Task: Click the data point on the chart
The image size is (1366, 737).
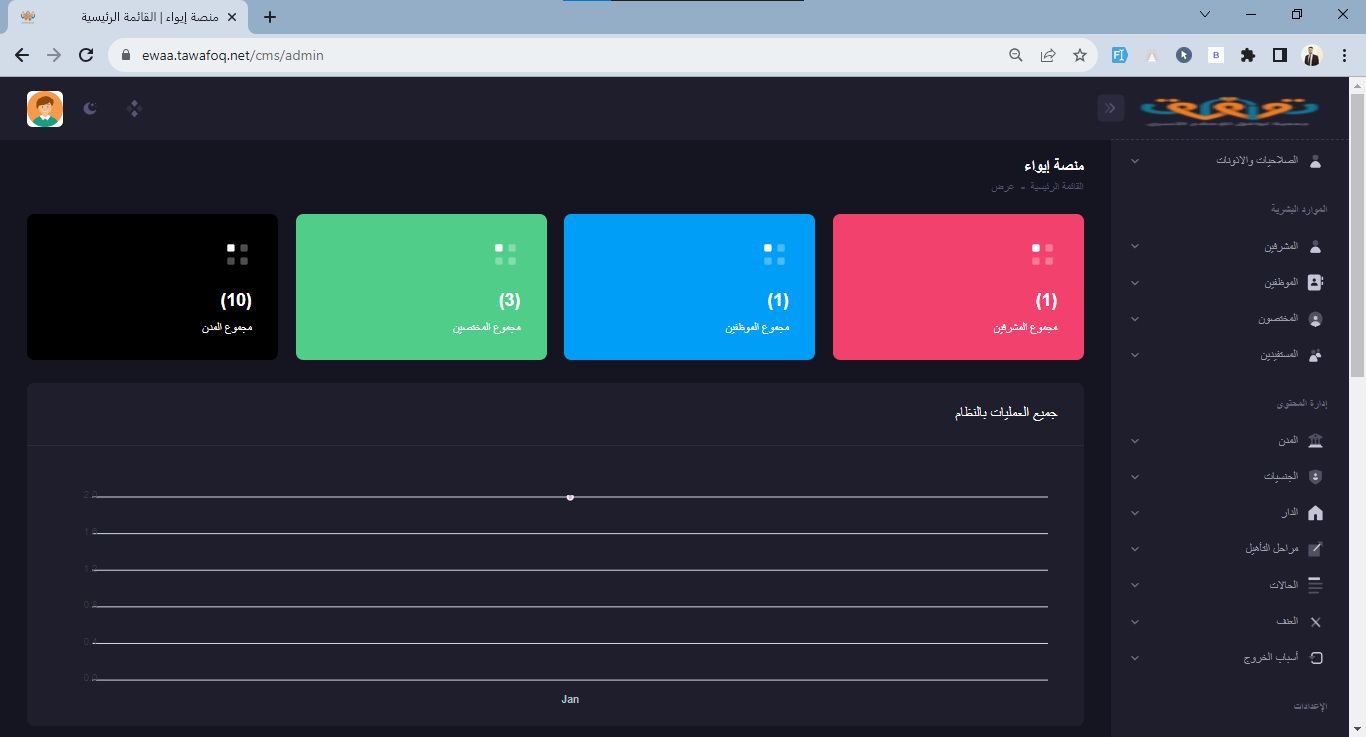Action: (570, 497)
